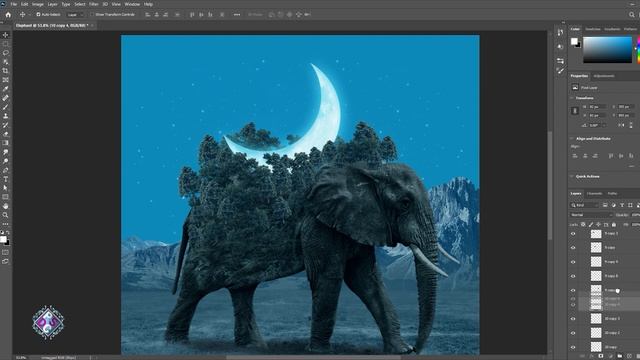Collapse the Align and Distribute section
Screen dimensions: 640x360
[x=572, y=139]
